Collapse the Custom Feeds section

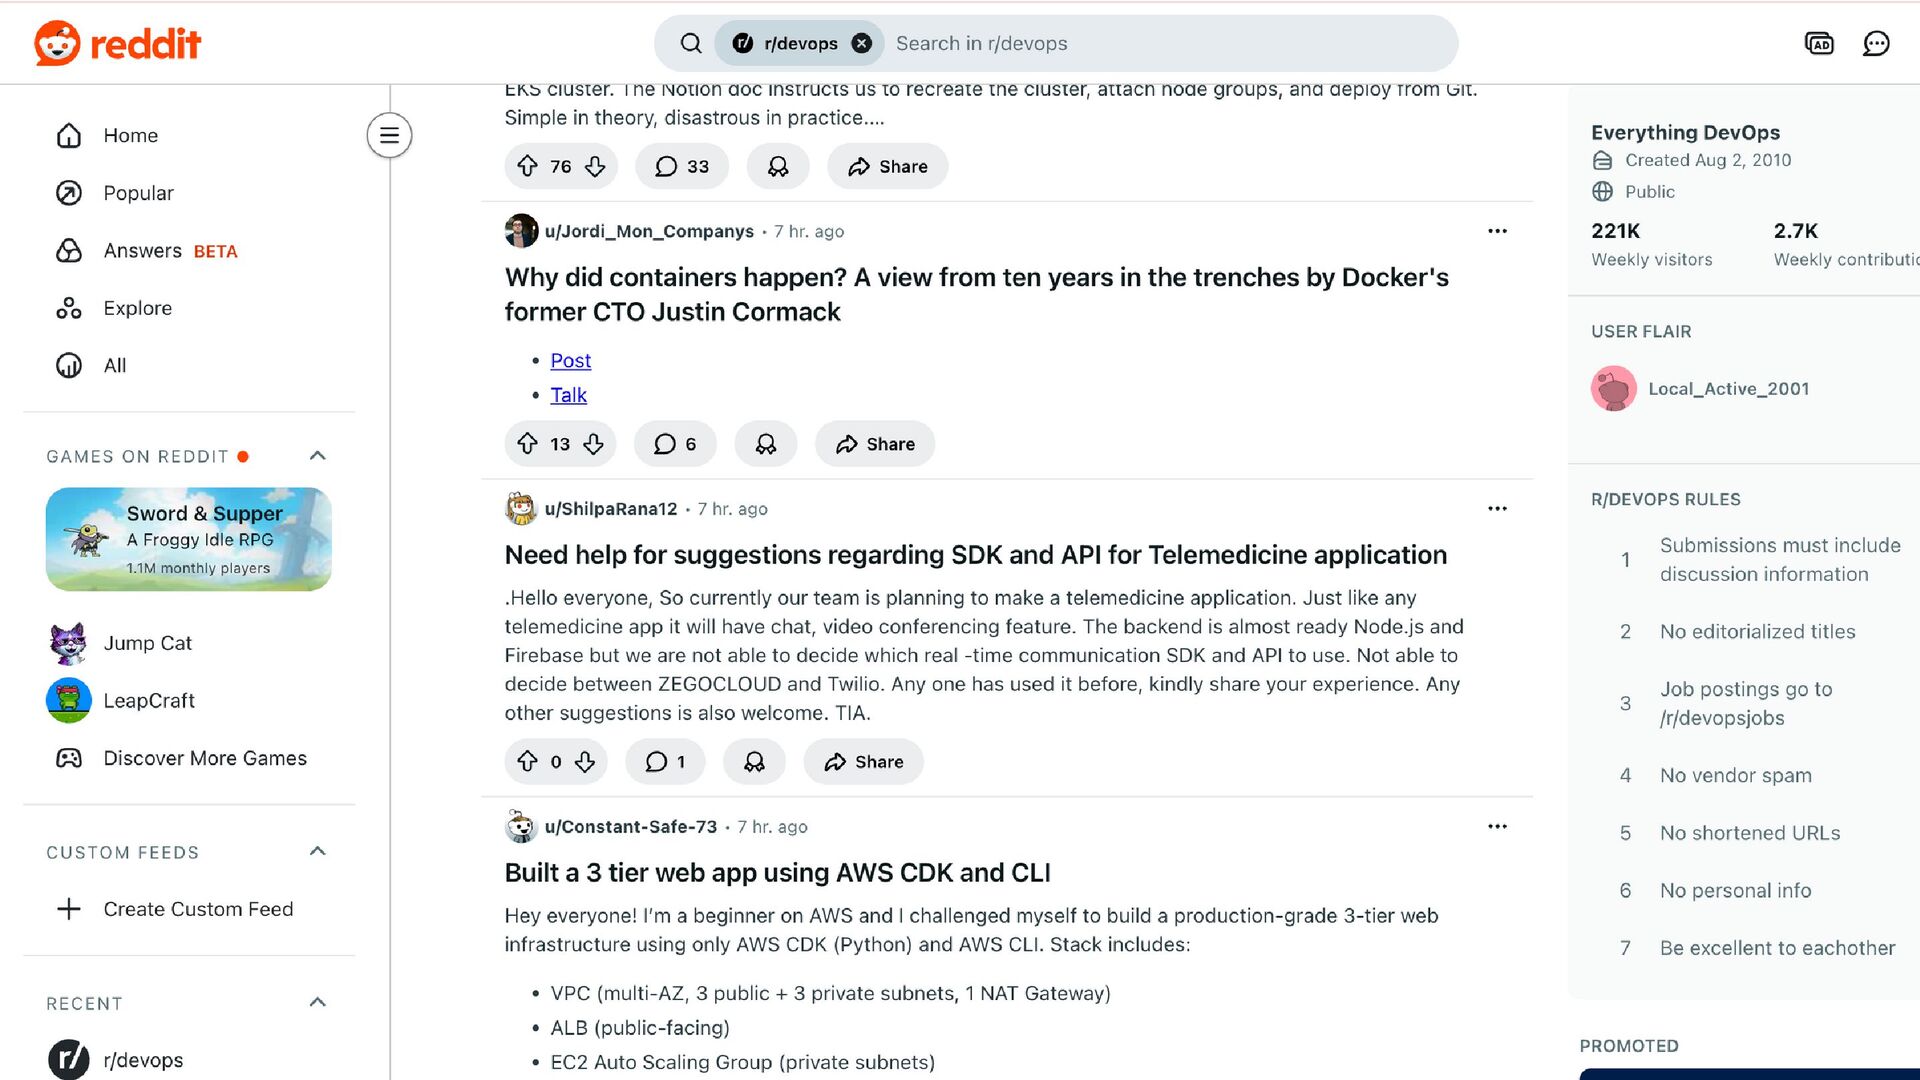click(x=318, y=852)
